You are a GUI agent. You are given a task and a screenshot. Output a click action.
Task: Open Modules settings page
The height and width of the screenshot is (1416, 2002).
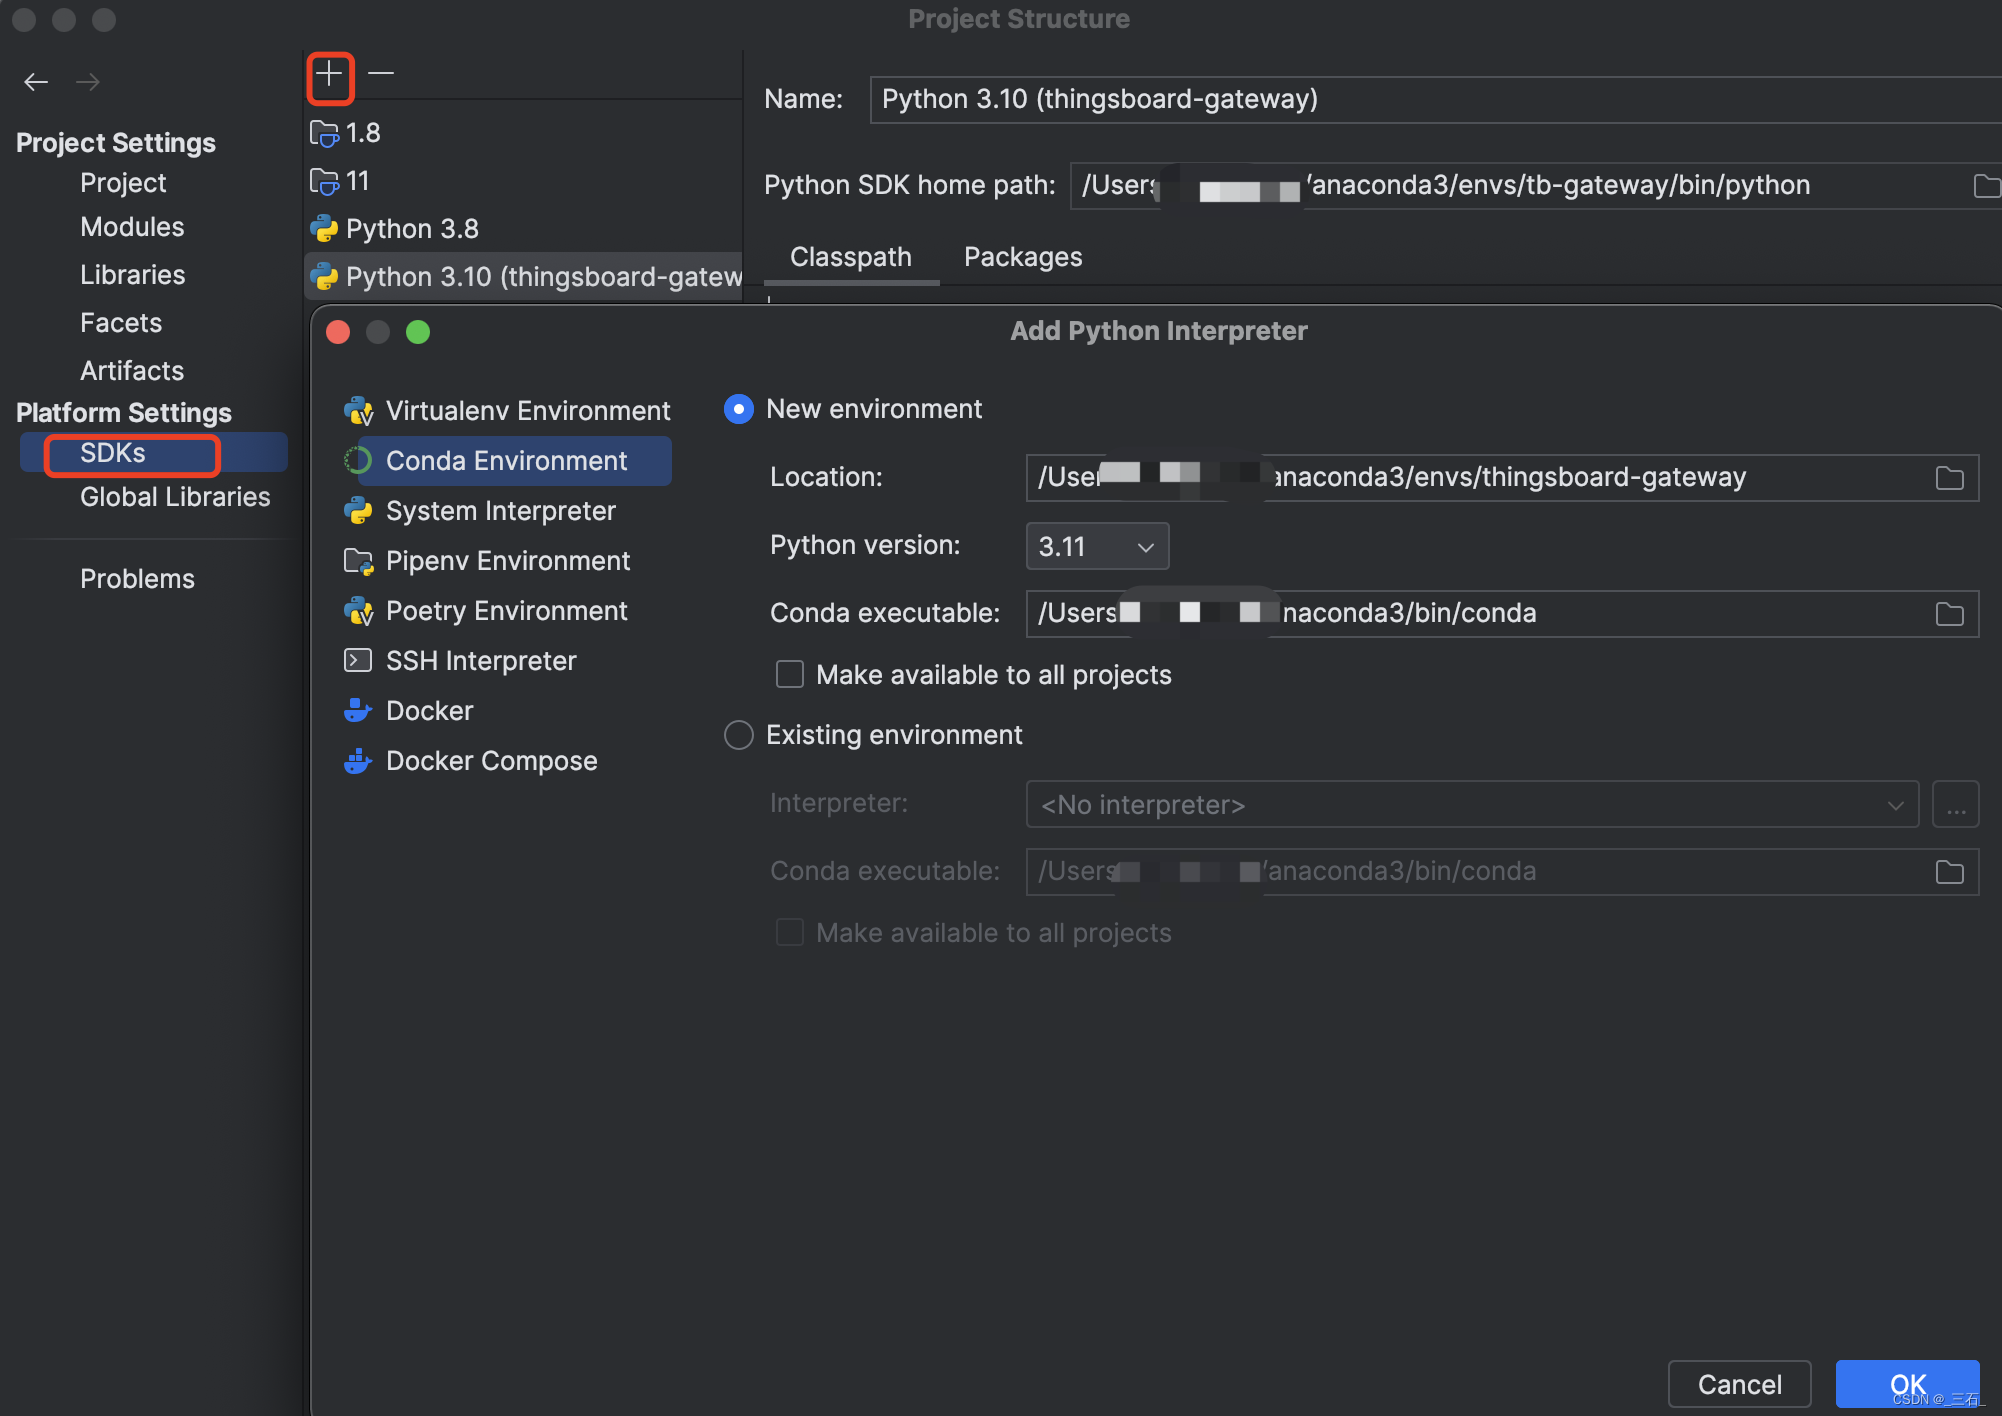[132, 227]
